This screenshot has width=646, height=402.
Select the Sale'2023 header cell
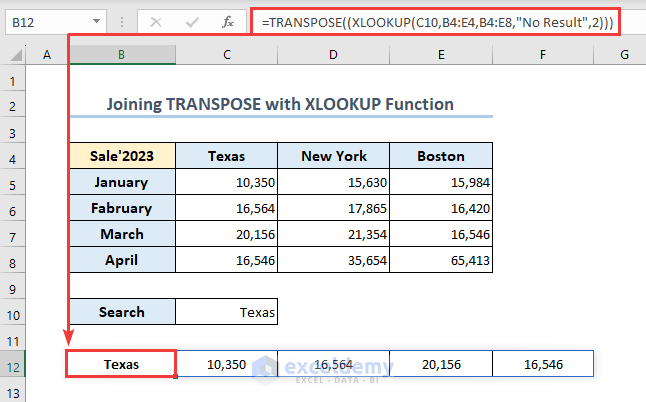121,156
